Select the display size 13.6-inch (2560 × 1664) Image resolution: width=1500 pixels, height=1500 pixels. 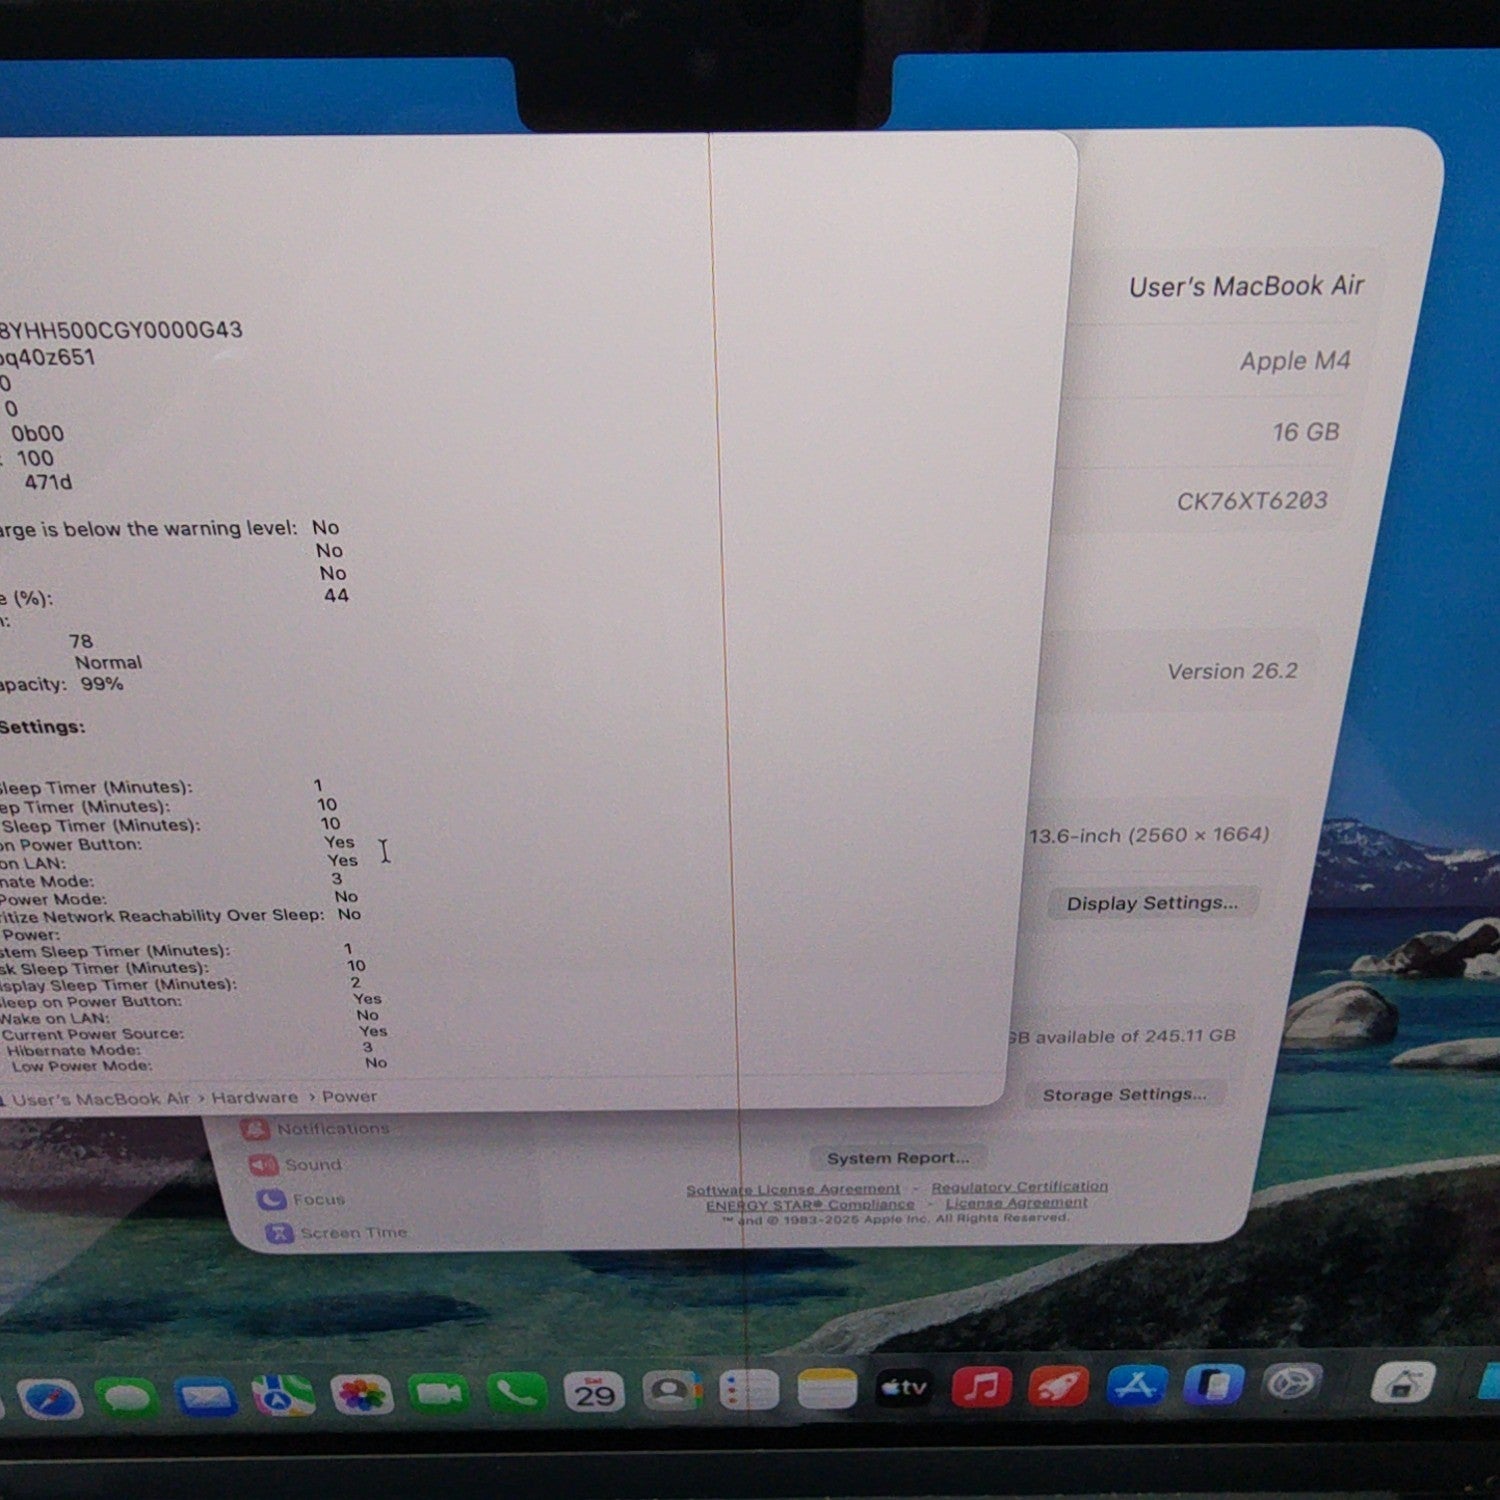pyautogui.click(x=1149, y=835)
